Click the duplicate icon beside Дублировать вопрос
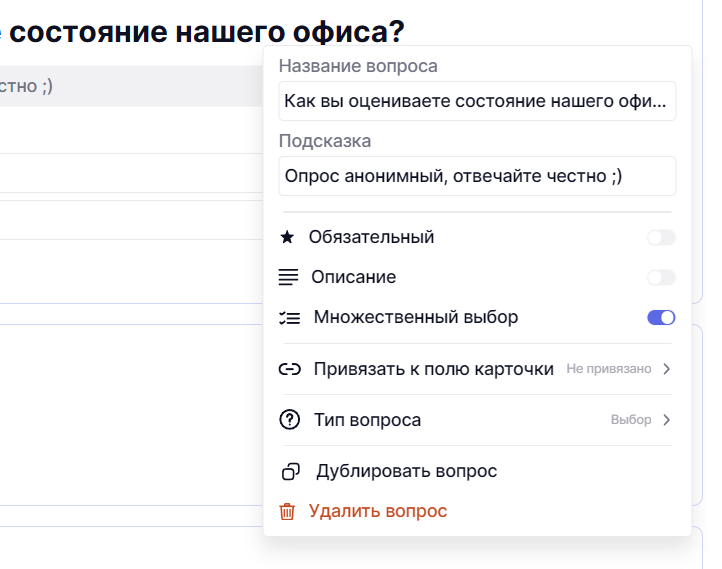The image size is (722, 569). (290, 471)
